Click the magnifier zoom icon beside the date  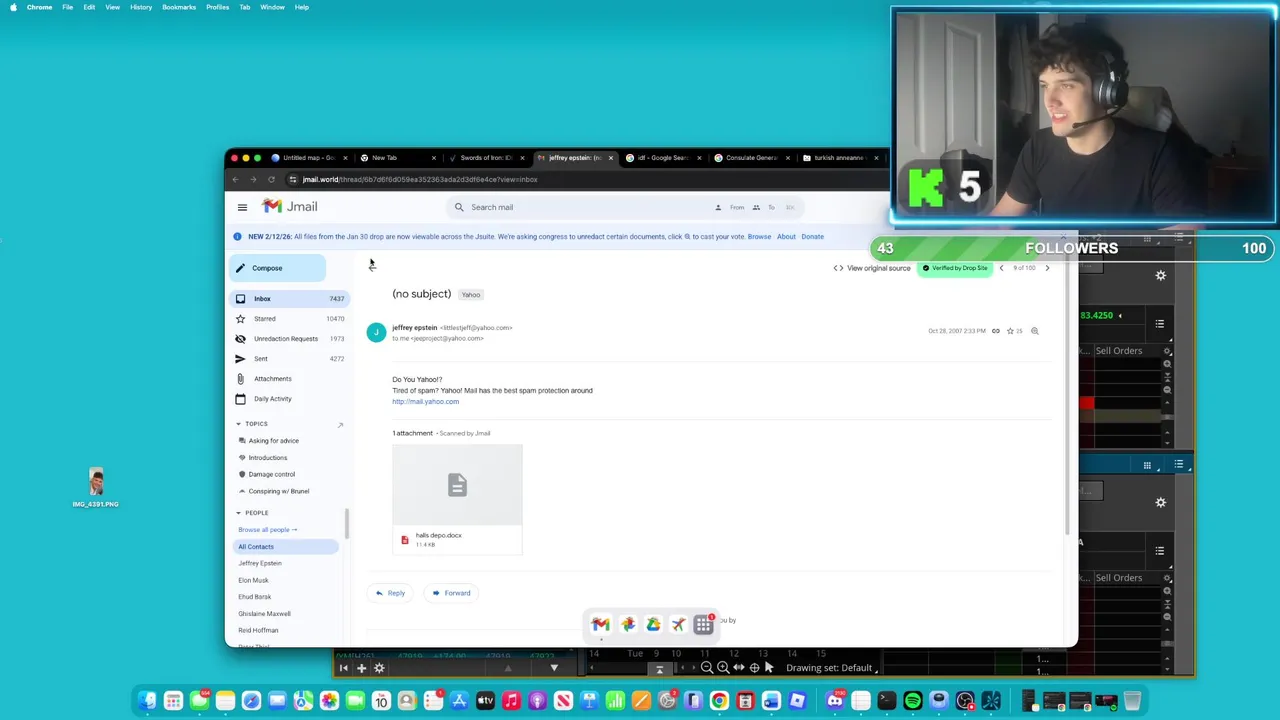(x=1034, y=331)
